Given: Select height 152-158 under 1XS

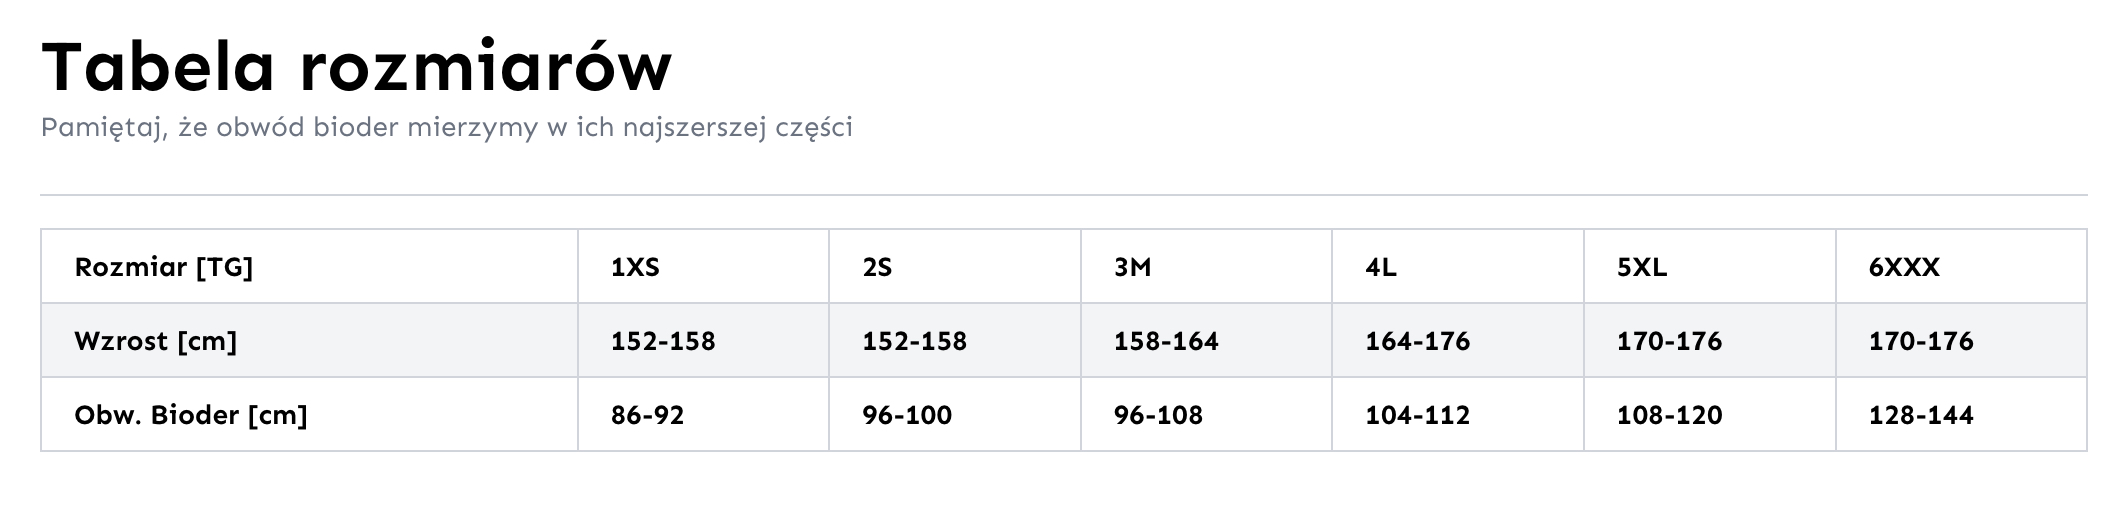Looking at the screenshot, I should pyautogui.click(x=663, y=342).
